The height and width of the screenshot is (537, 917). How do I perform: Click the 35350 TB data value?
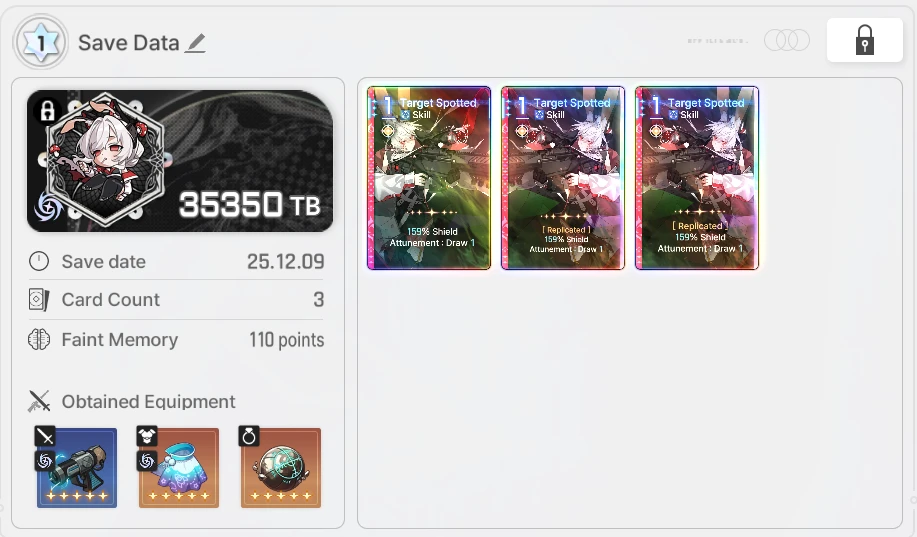(x=250, y=205)
